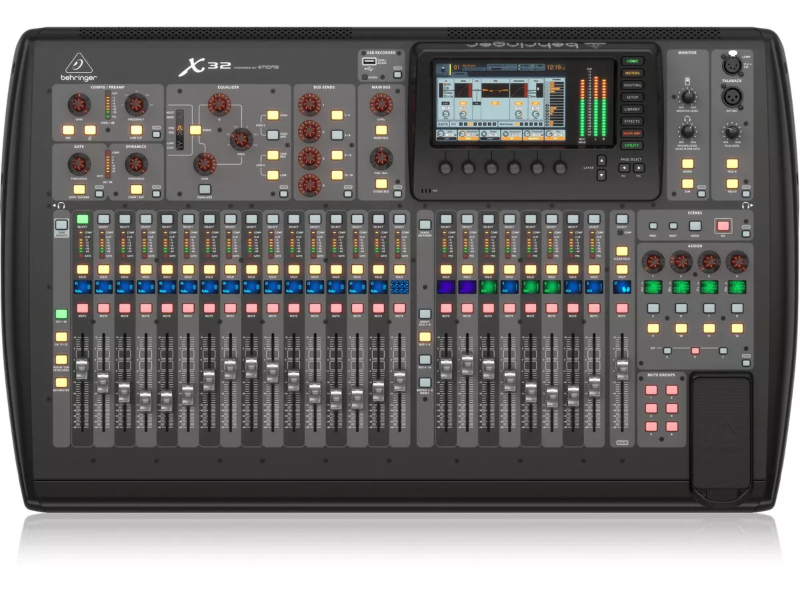Image resolution: width=800 pixels, height=593 pixels.
Task: Toggle the Low Cut filter button
Action: (x=134, y=130)
